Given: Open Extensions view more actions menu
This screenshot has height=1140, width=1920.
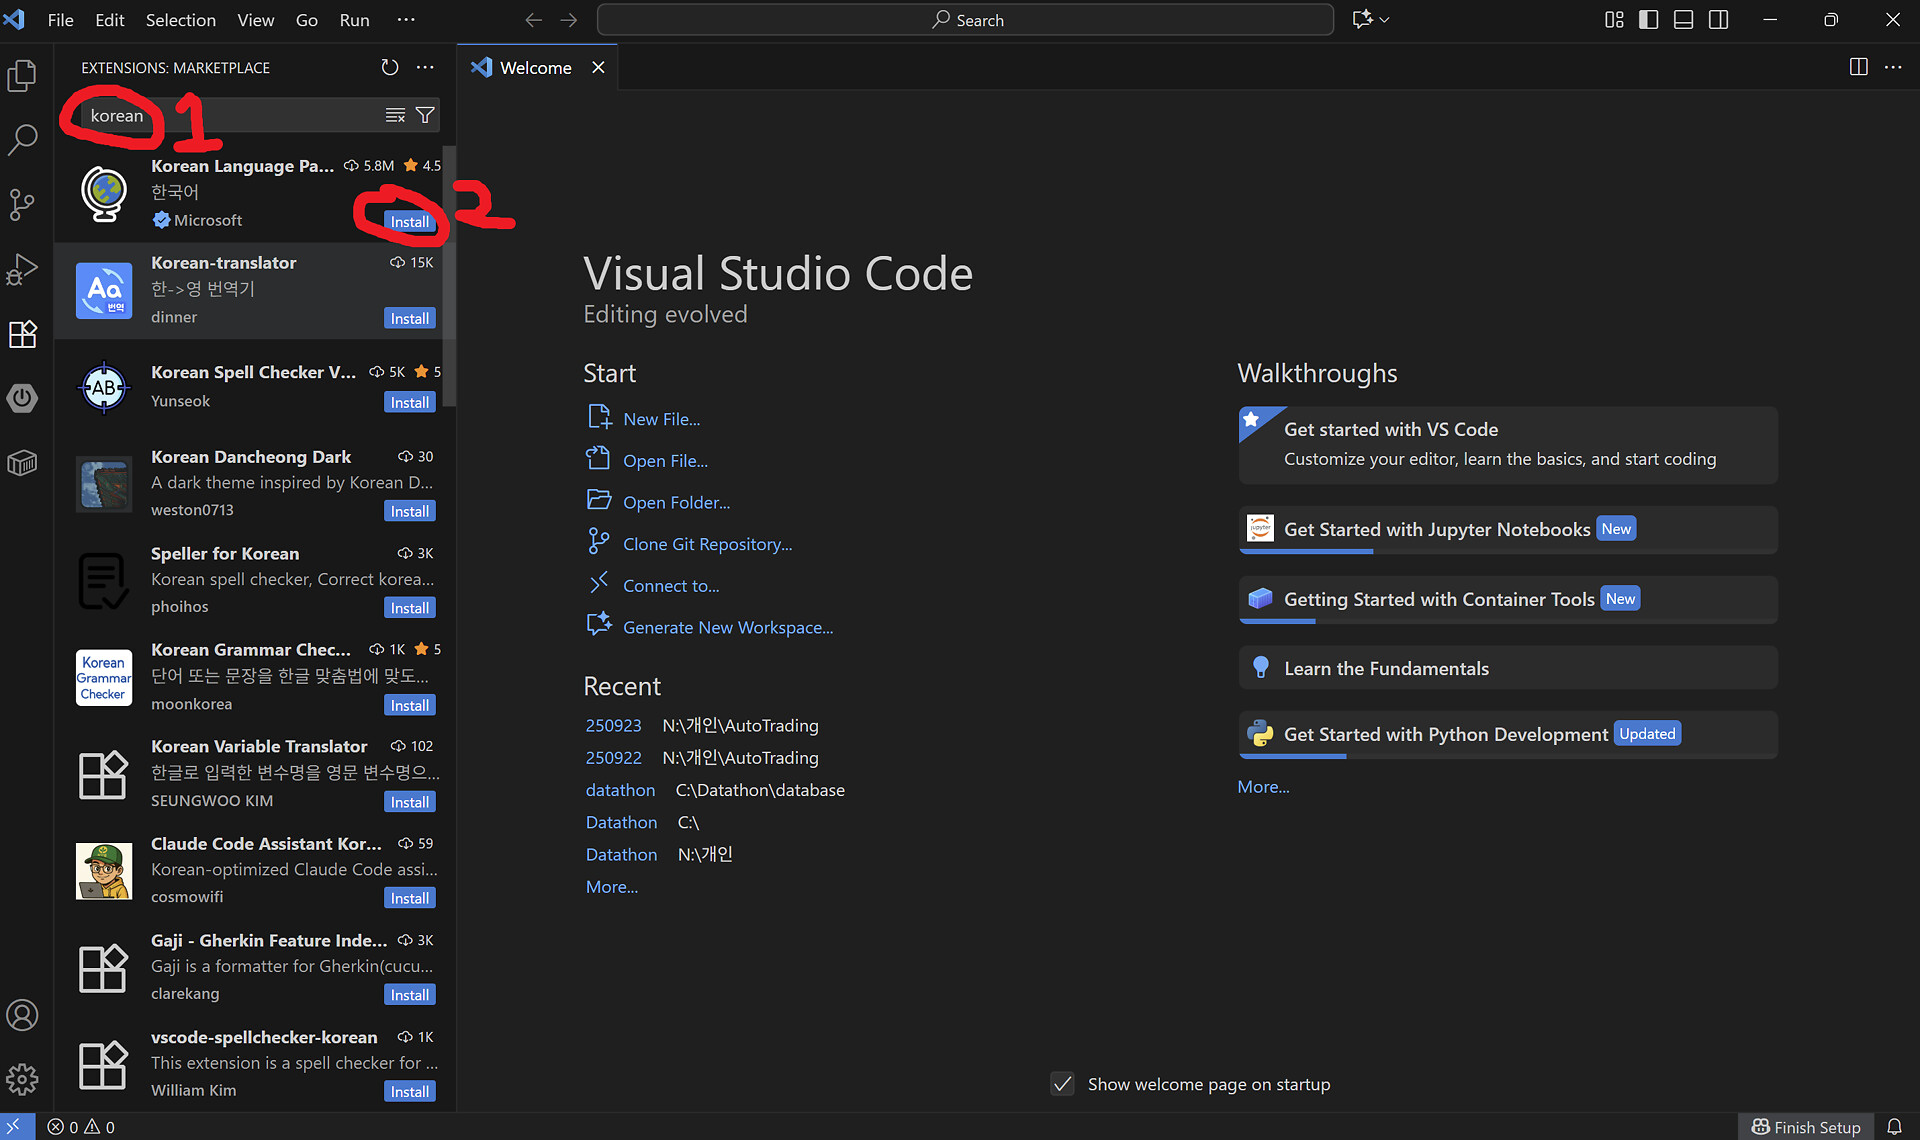Looking at the screenshot, I should click(x=425, y=67).
